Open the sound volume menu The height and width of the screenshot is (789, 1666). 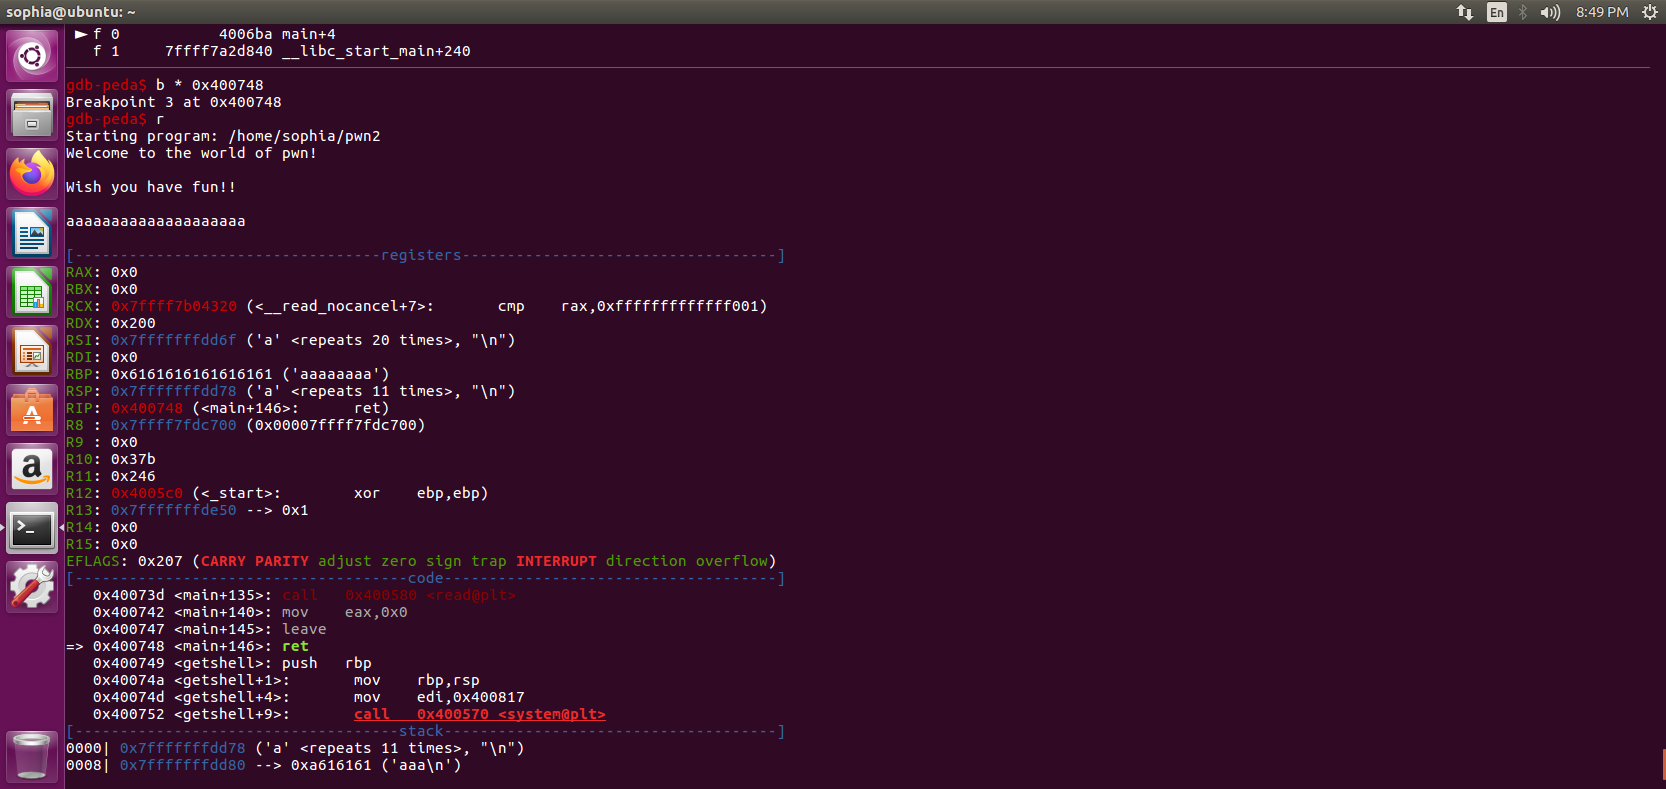click(x=1550, y=12)
